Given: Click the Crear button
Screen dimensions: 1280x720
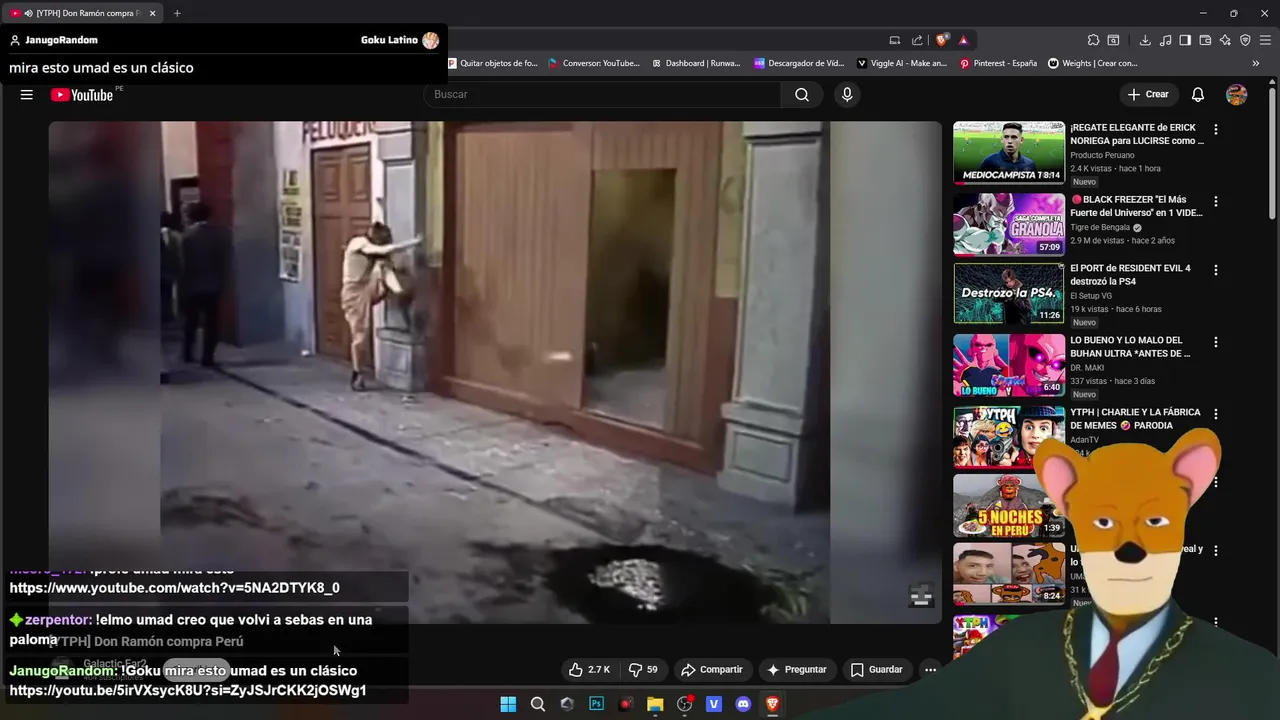Looking at the screenshot, I should tap(1148, 95).
